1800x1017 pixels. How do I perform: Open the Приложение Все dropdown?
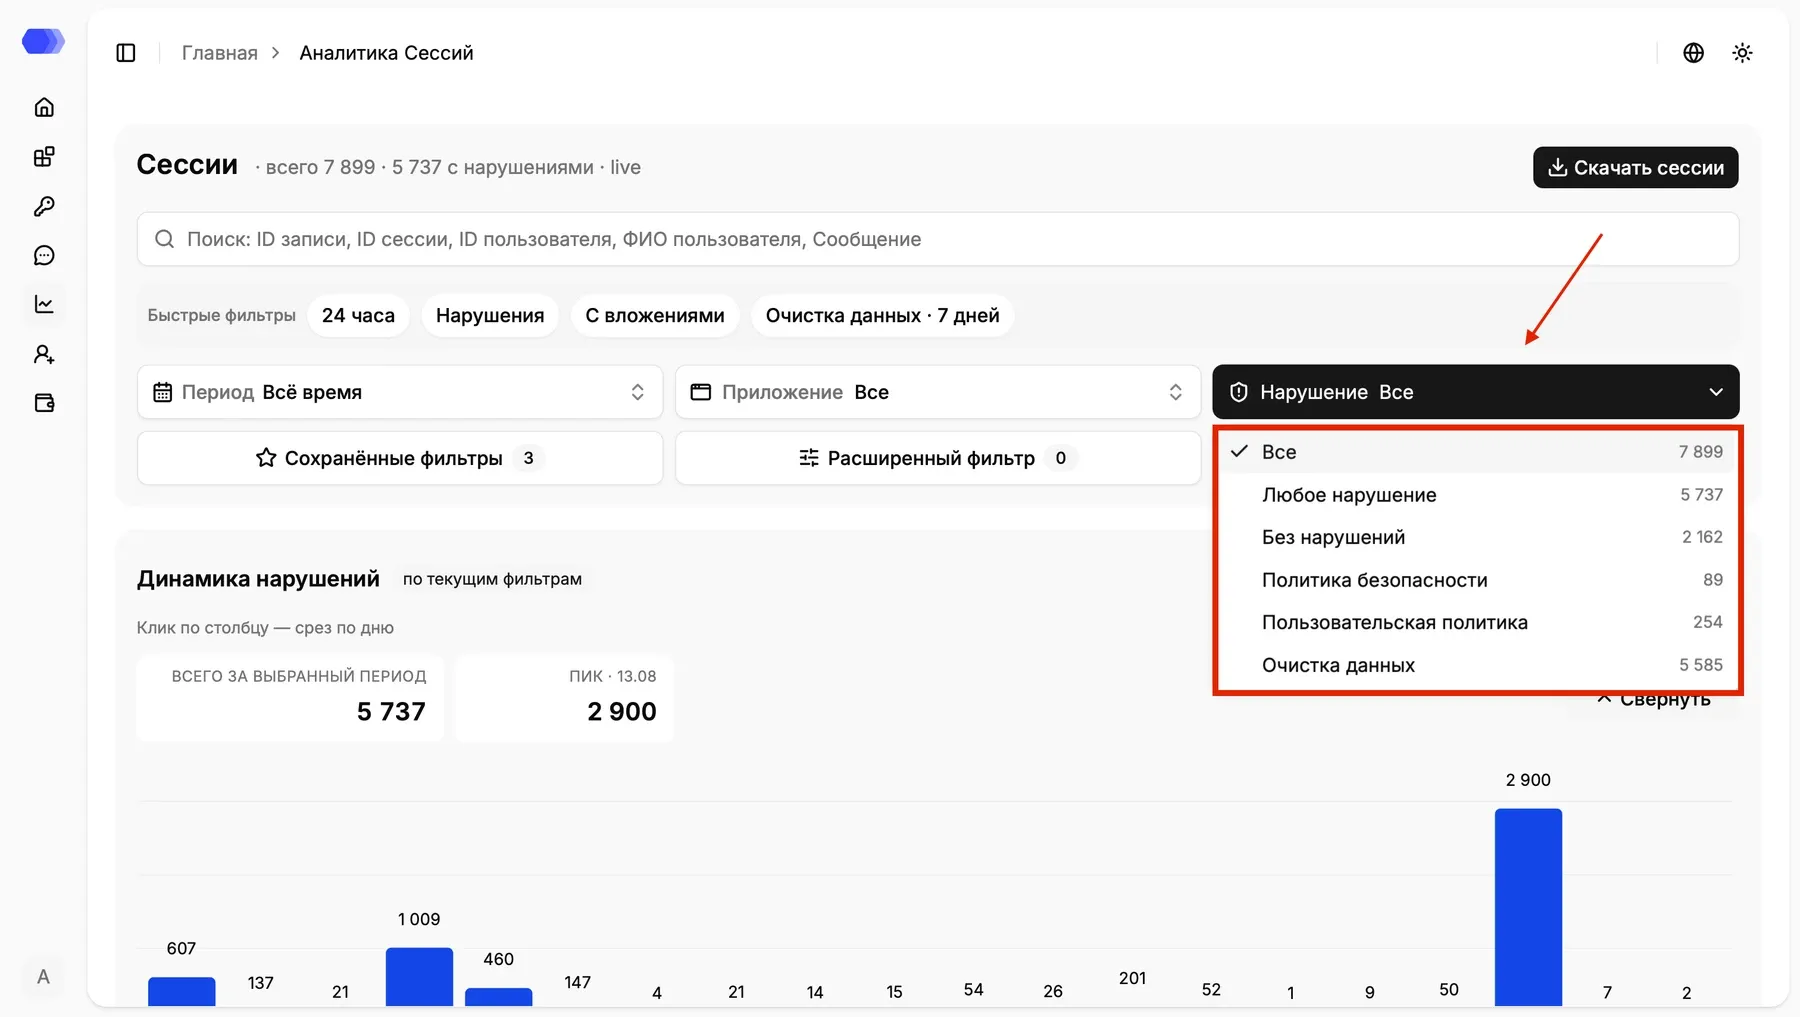tap(938, 392)
